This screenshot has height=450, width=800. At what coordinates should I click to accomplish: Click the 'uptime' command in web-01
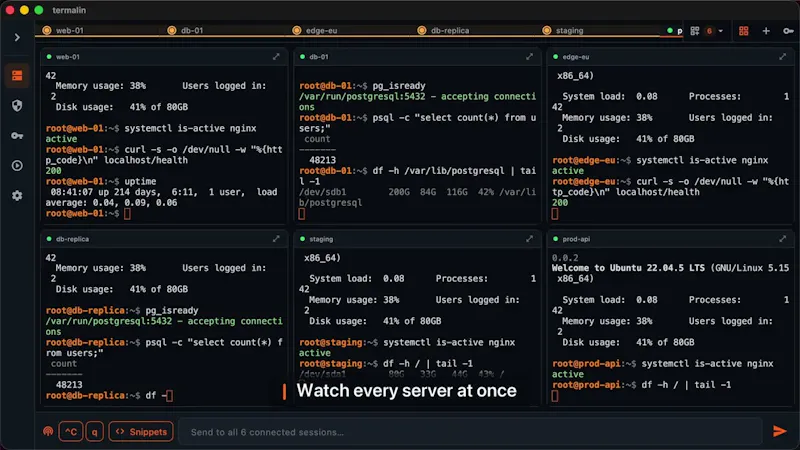coord(140,182)
